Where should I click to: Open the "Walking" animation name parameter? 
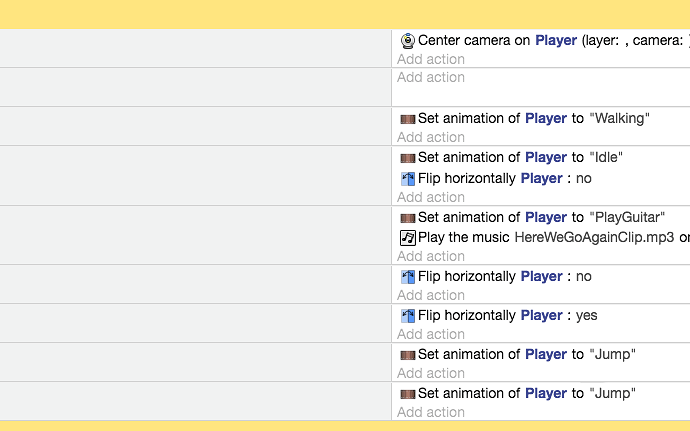pos(619,118)
